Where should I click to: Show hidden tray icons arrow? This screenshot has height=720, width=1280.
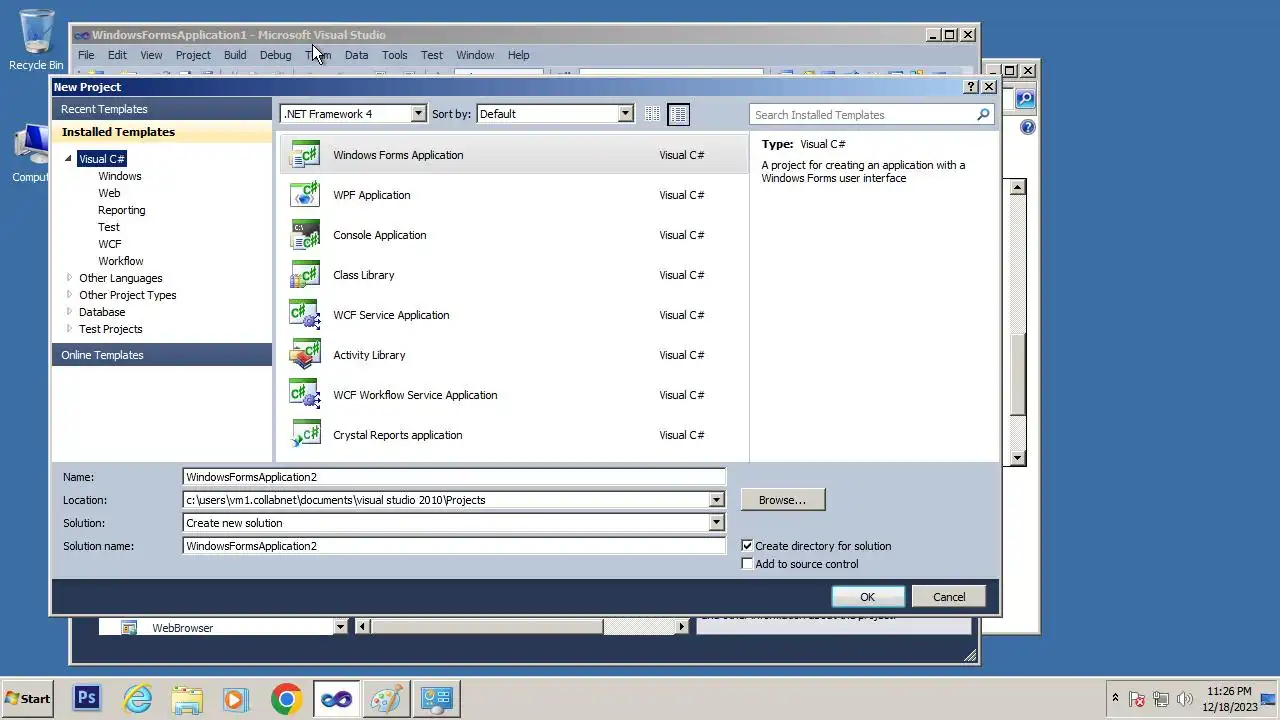point(1115,698)
